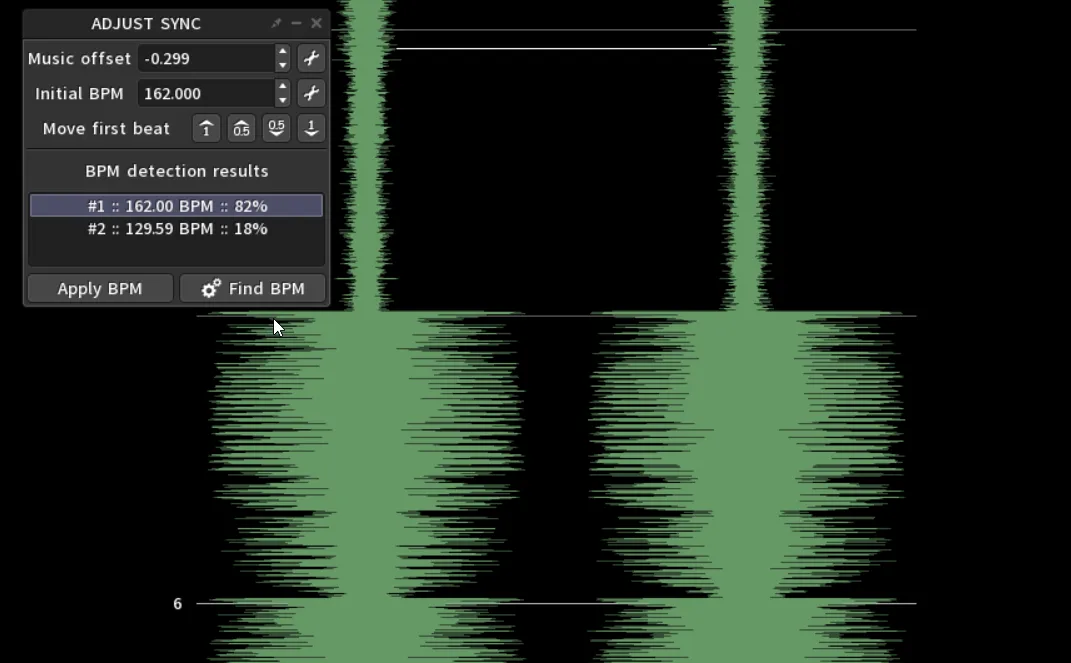Viewport: 1071px width, 663px height.
Task: Move first beat up by 1
Action: [x=206, y=129]
